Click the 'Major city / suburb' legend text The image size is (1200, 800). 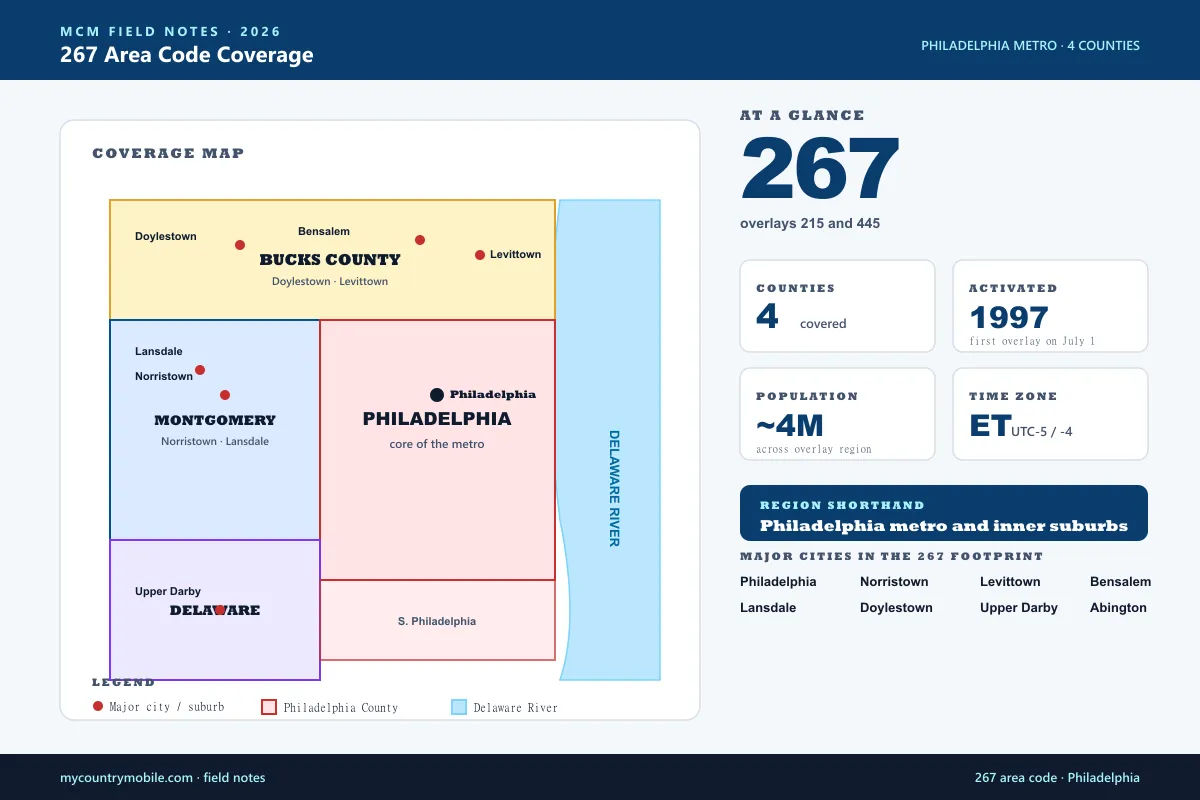click(x=167, y=707)
